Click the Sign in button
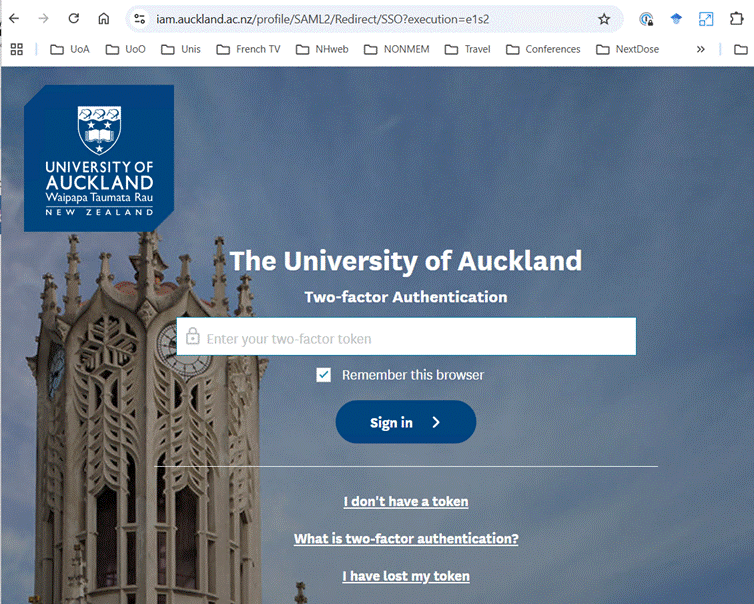 tap(406, 422)
